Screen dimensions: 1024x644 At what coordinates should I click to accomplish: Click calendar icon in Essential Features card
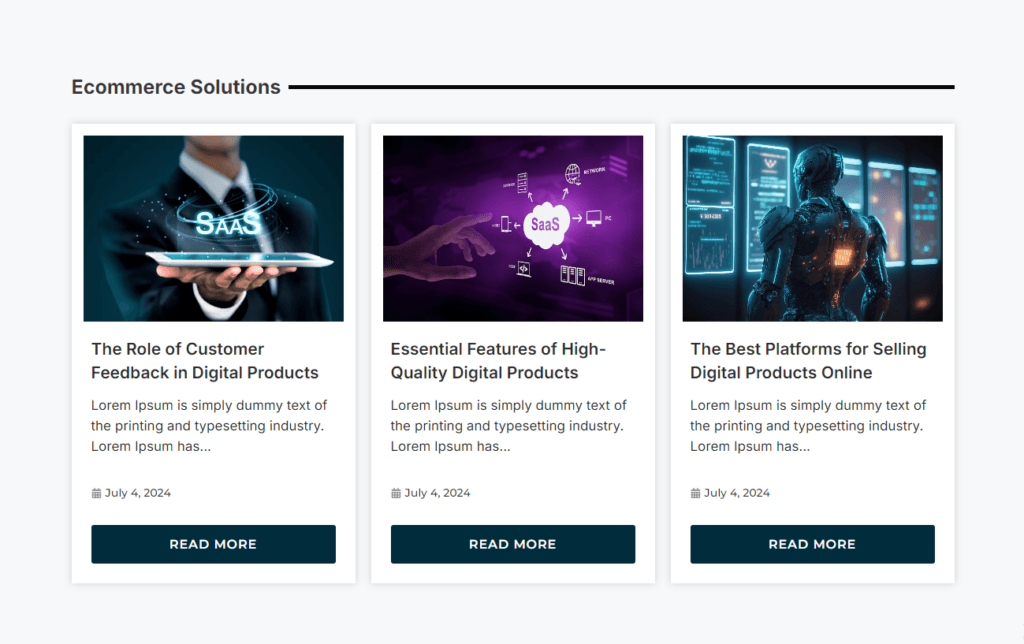[396, 493]
